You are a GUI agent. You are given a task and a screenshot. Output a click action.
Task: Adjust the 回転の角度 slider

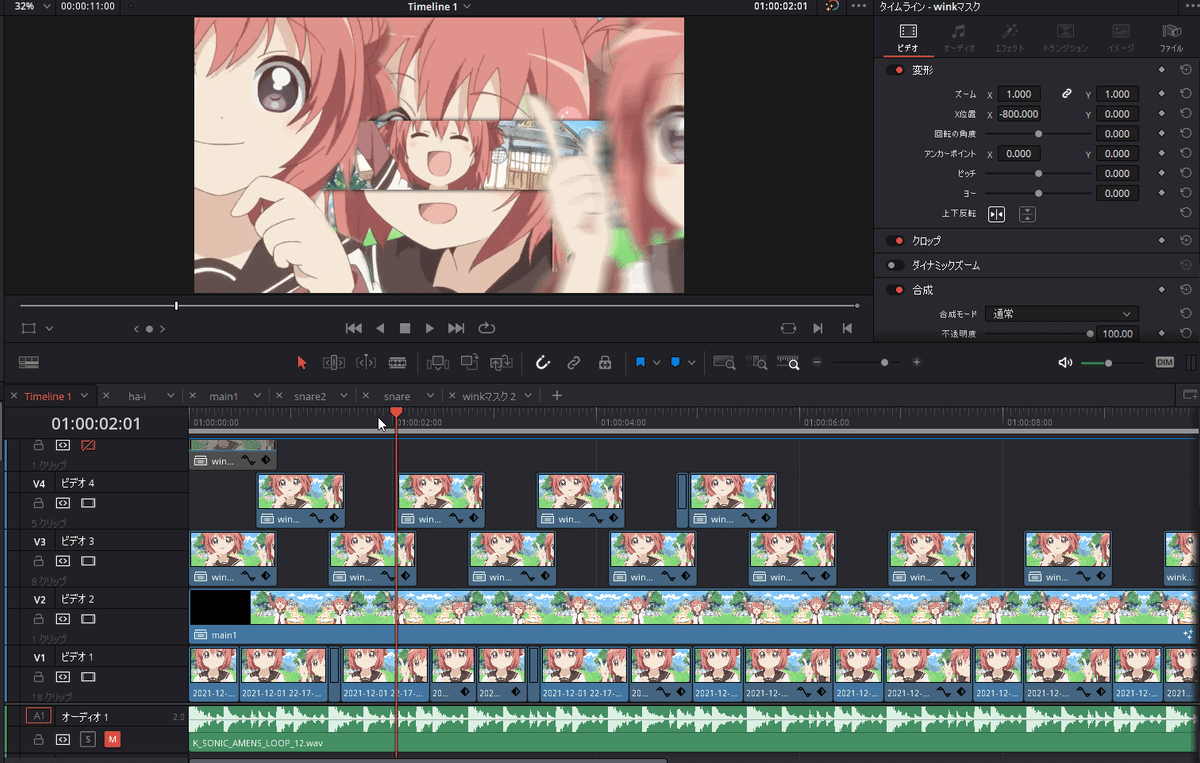click(x=1038, y=133)
